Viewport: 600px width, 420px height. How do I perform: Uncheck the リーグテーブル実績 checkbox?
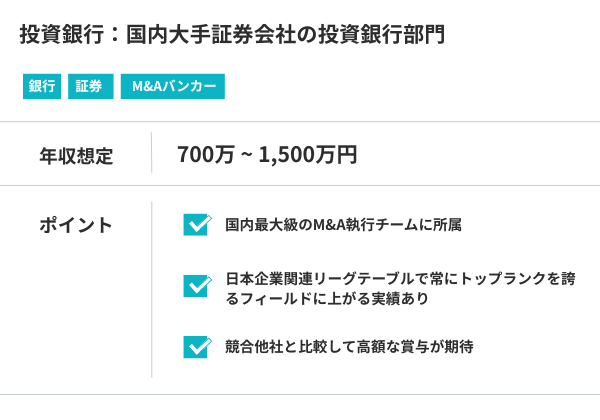pyautogui.click(x=196, y=287)
